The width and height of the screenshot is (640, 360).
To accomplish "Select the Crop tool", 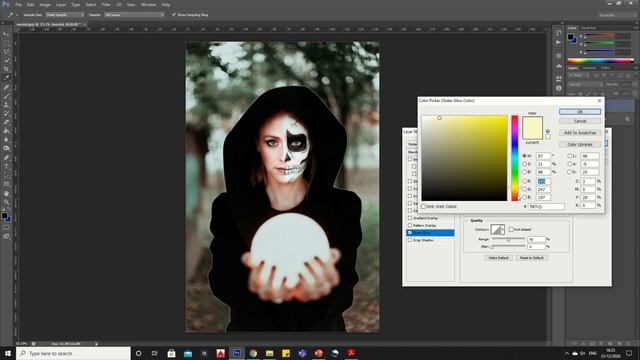I will coord(6,69).
